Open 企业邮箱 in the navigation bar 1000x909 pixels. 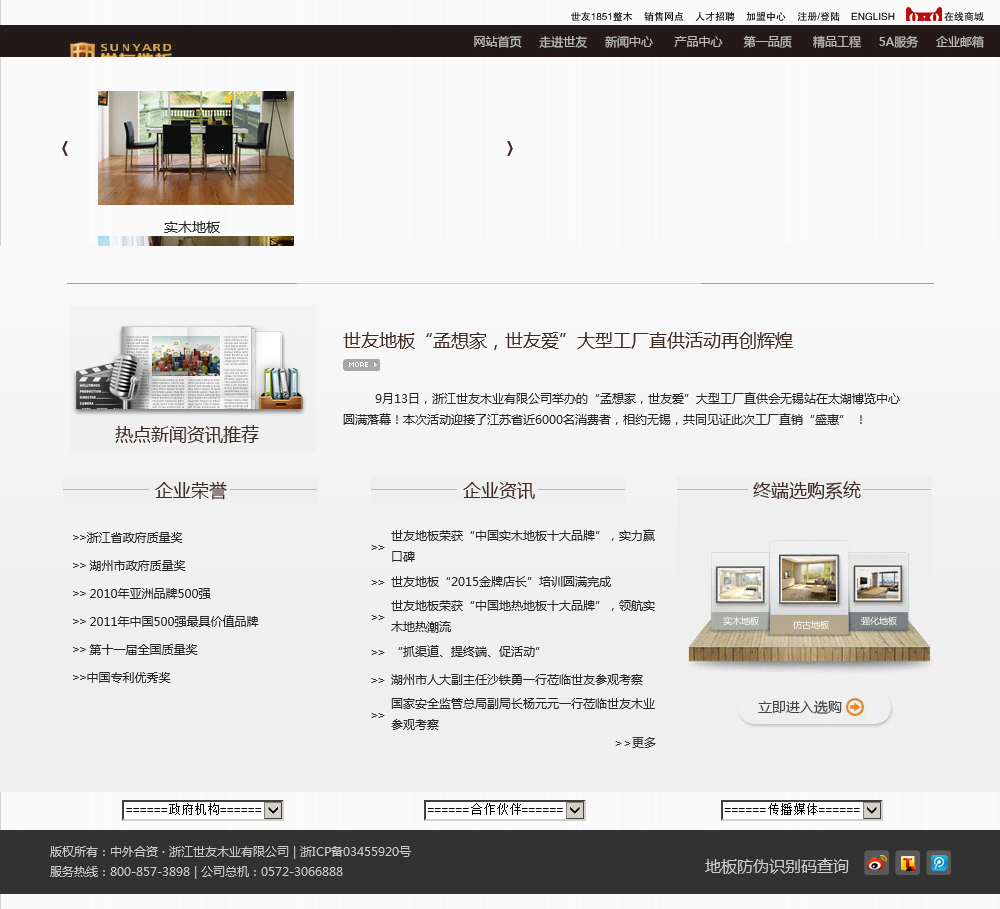pyautogui.click(x=960, y=42)
